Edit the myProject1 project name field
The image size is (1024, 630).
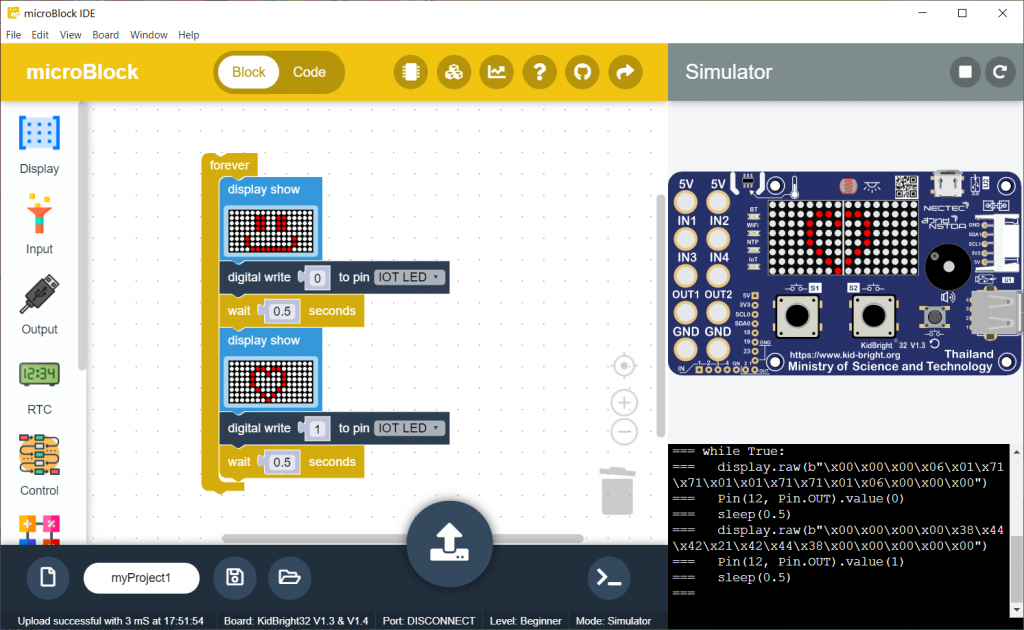141,578
